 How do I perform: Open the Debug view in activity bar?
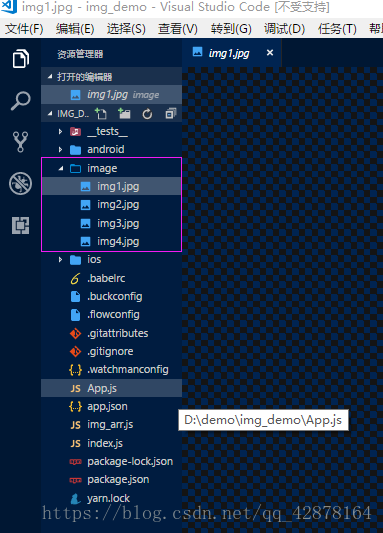click(20, 184)
